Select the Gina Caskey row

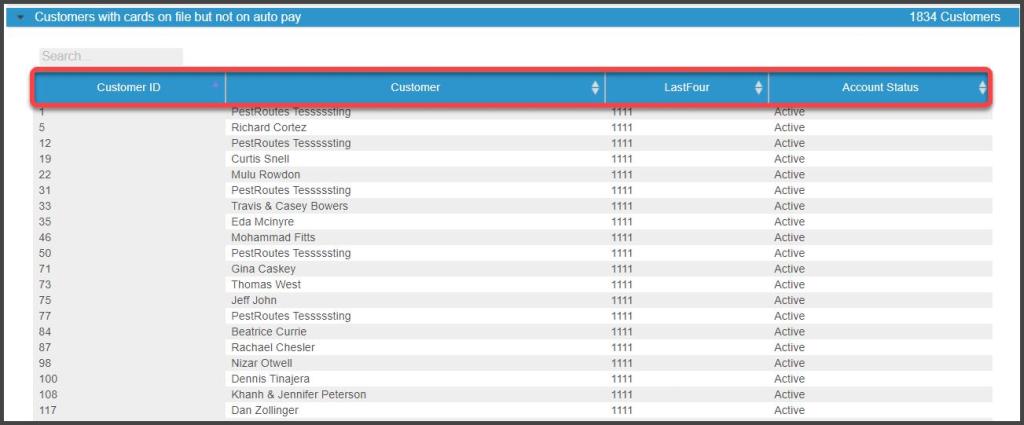point(263,269)
